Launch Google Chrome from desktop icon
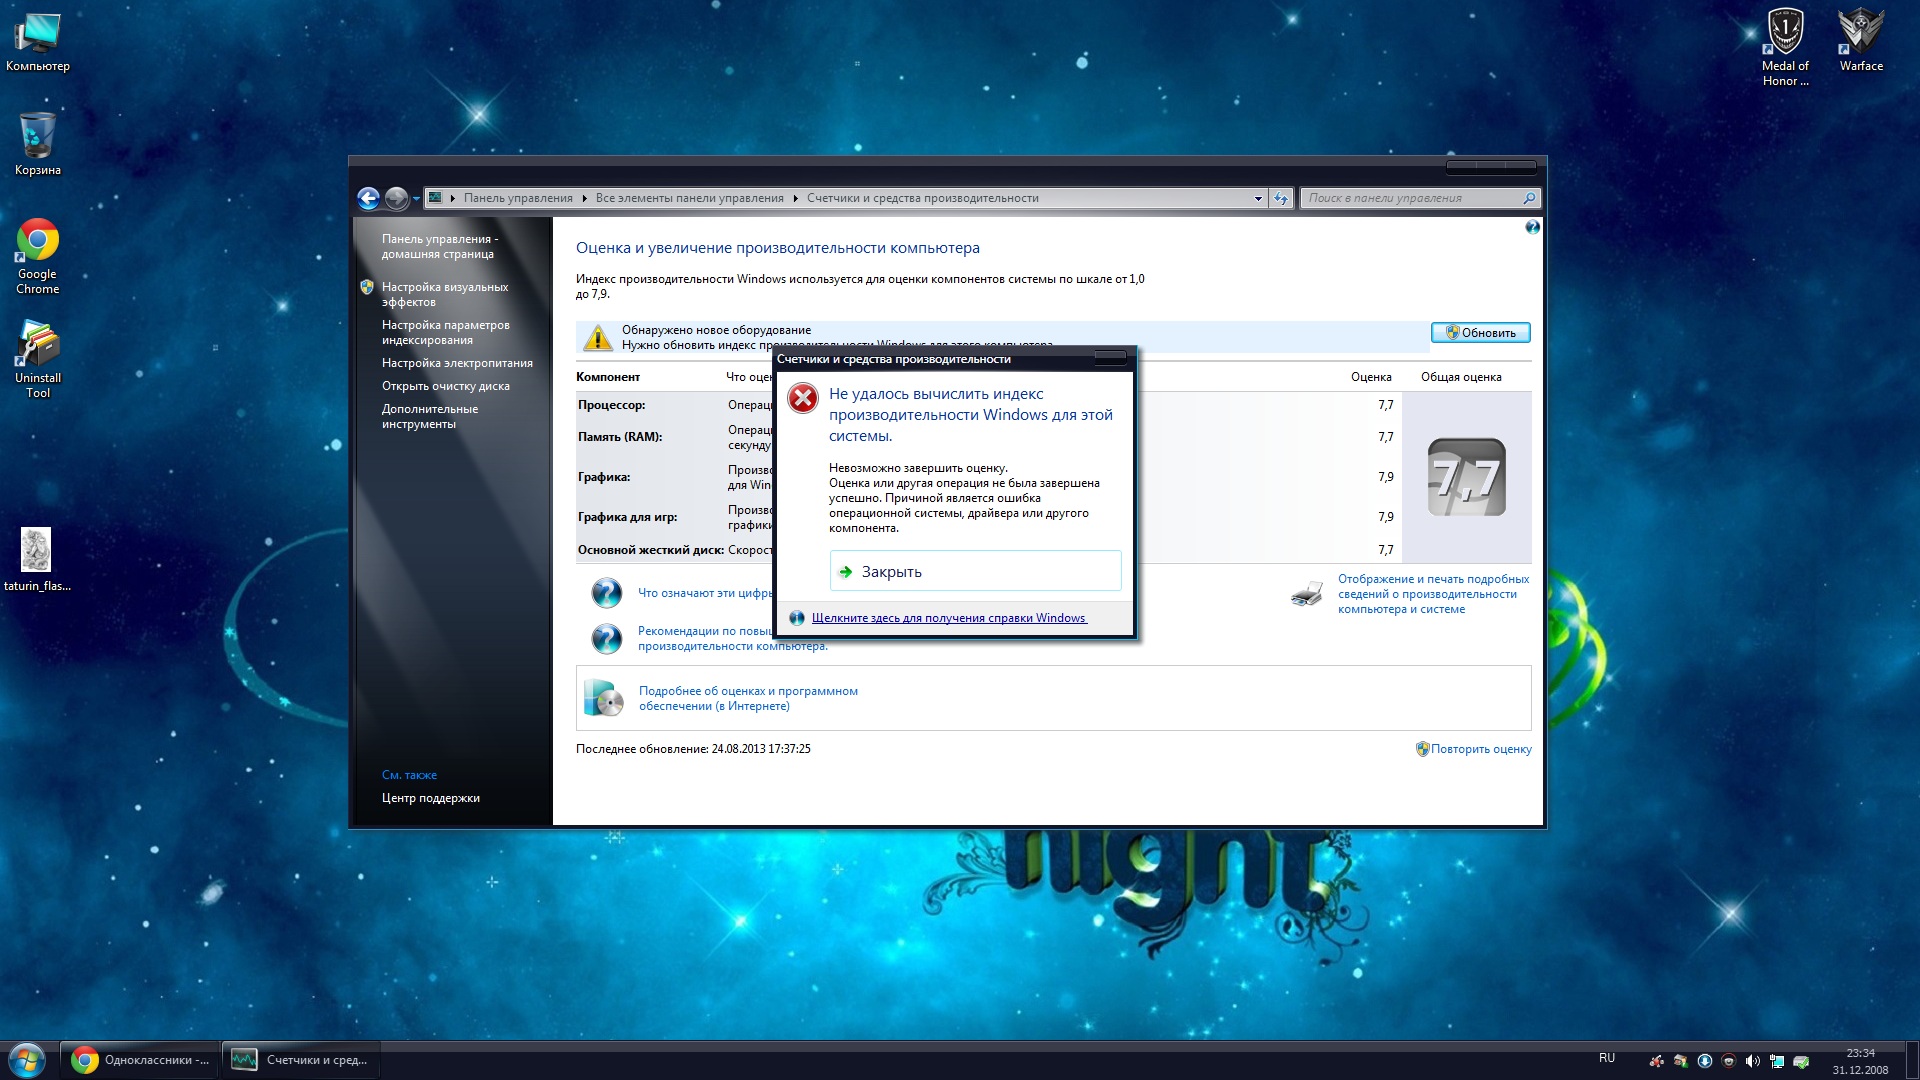1920x1080 pixels. [37, 256]
